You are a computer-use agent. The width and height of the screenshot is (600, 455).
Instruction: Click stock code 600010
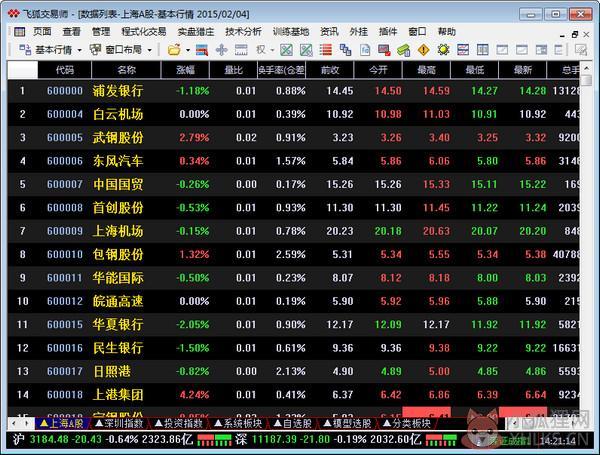[65, 254]
